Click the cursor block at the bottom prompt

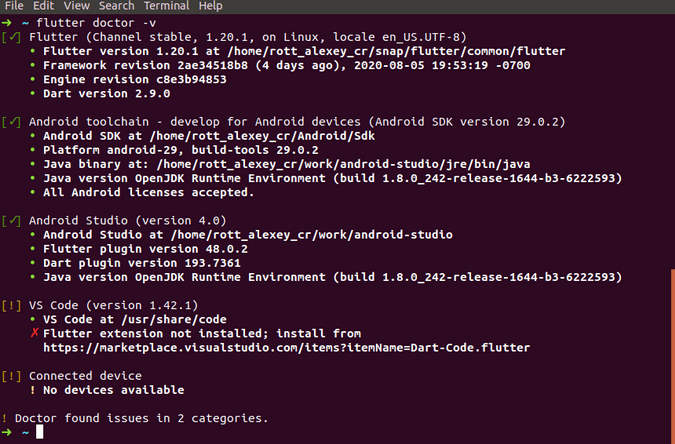[40, 432]
